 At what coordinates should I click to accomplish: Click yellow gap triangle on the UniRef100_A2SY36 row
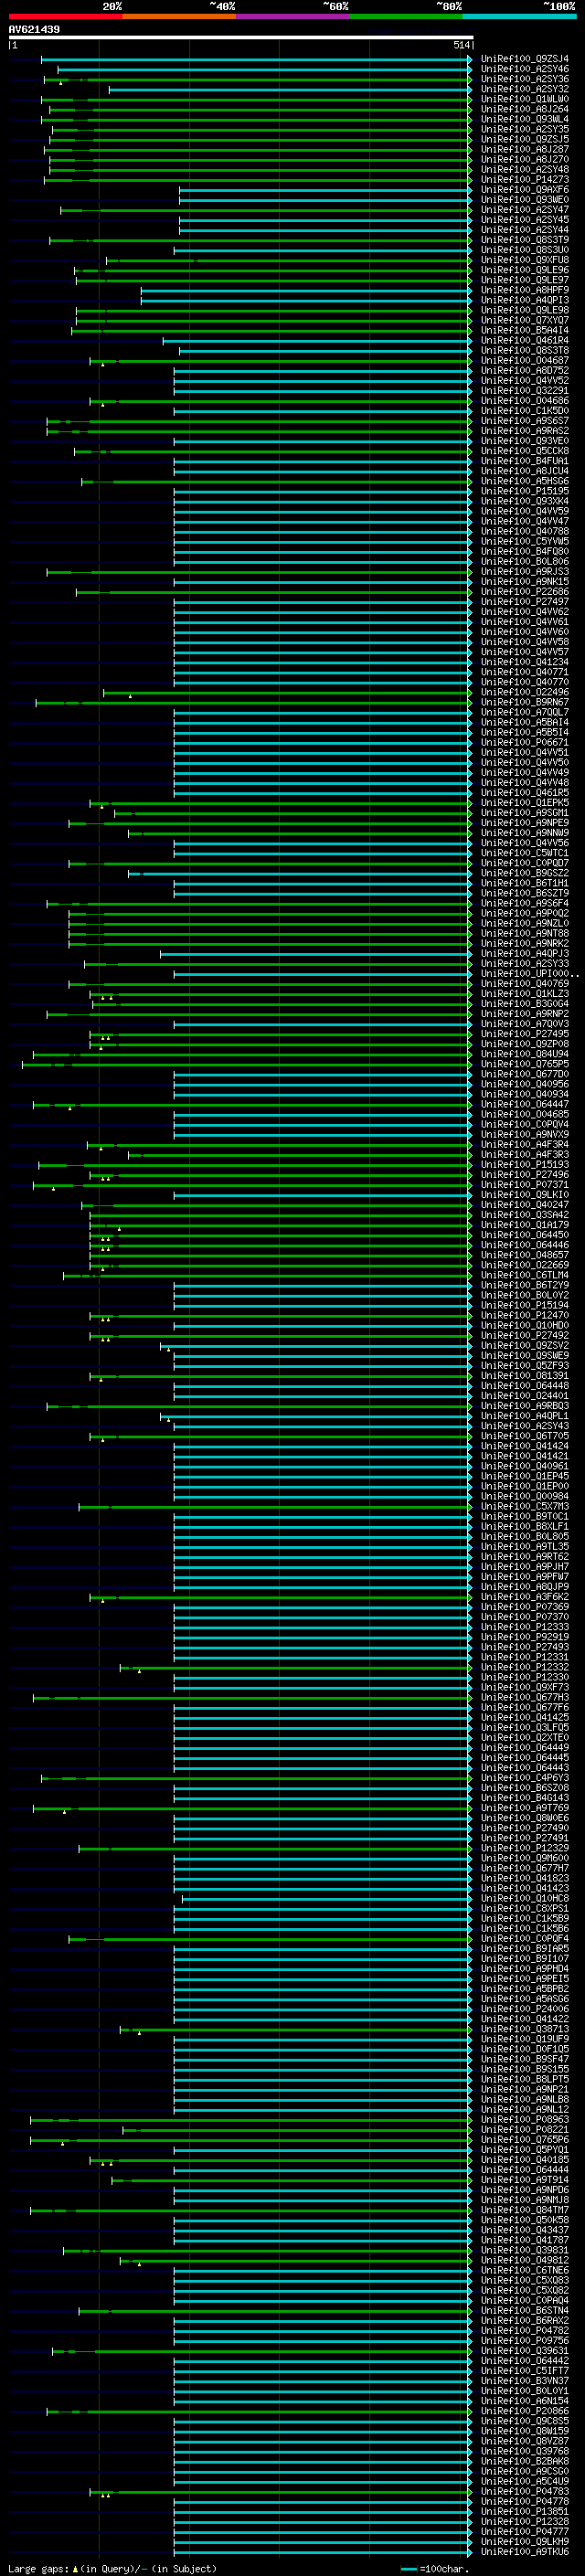point(61,83)
